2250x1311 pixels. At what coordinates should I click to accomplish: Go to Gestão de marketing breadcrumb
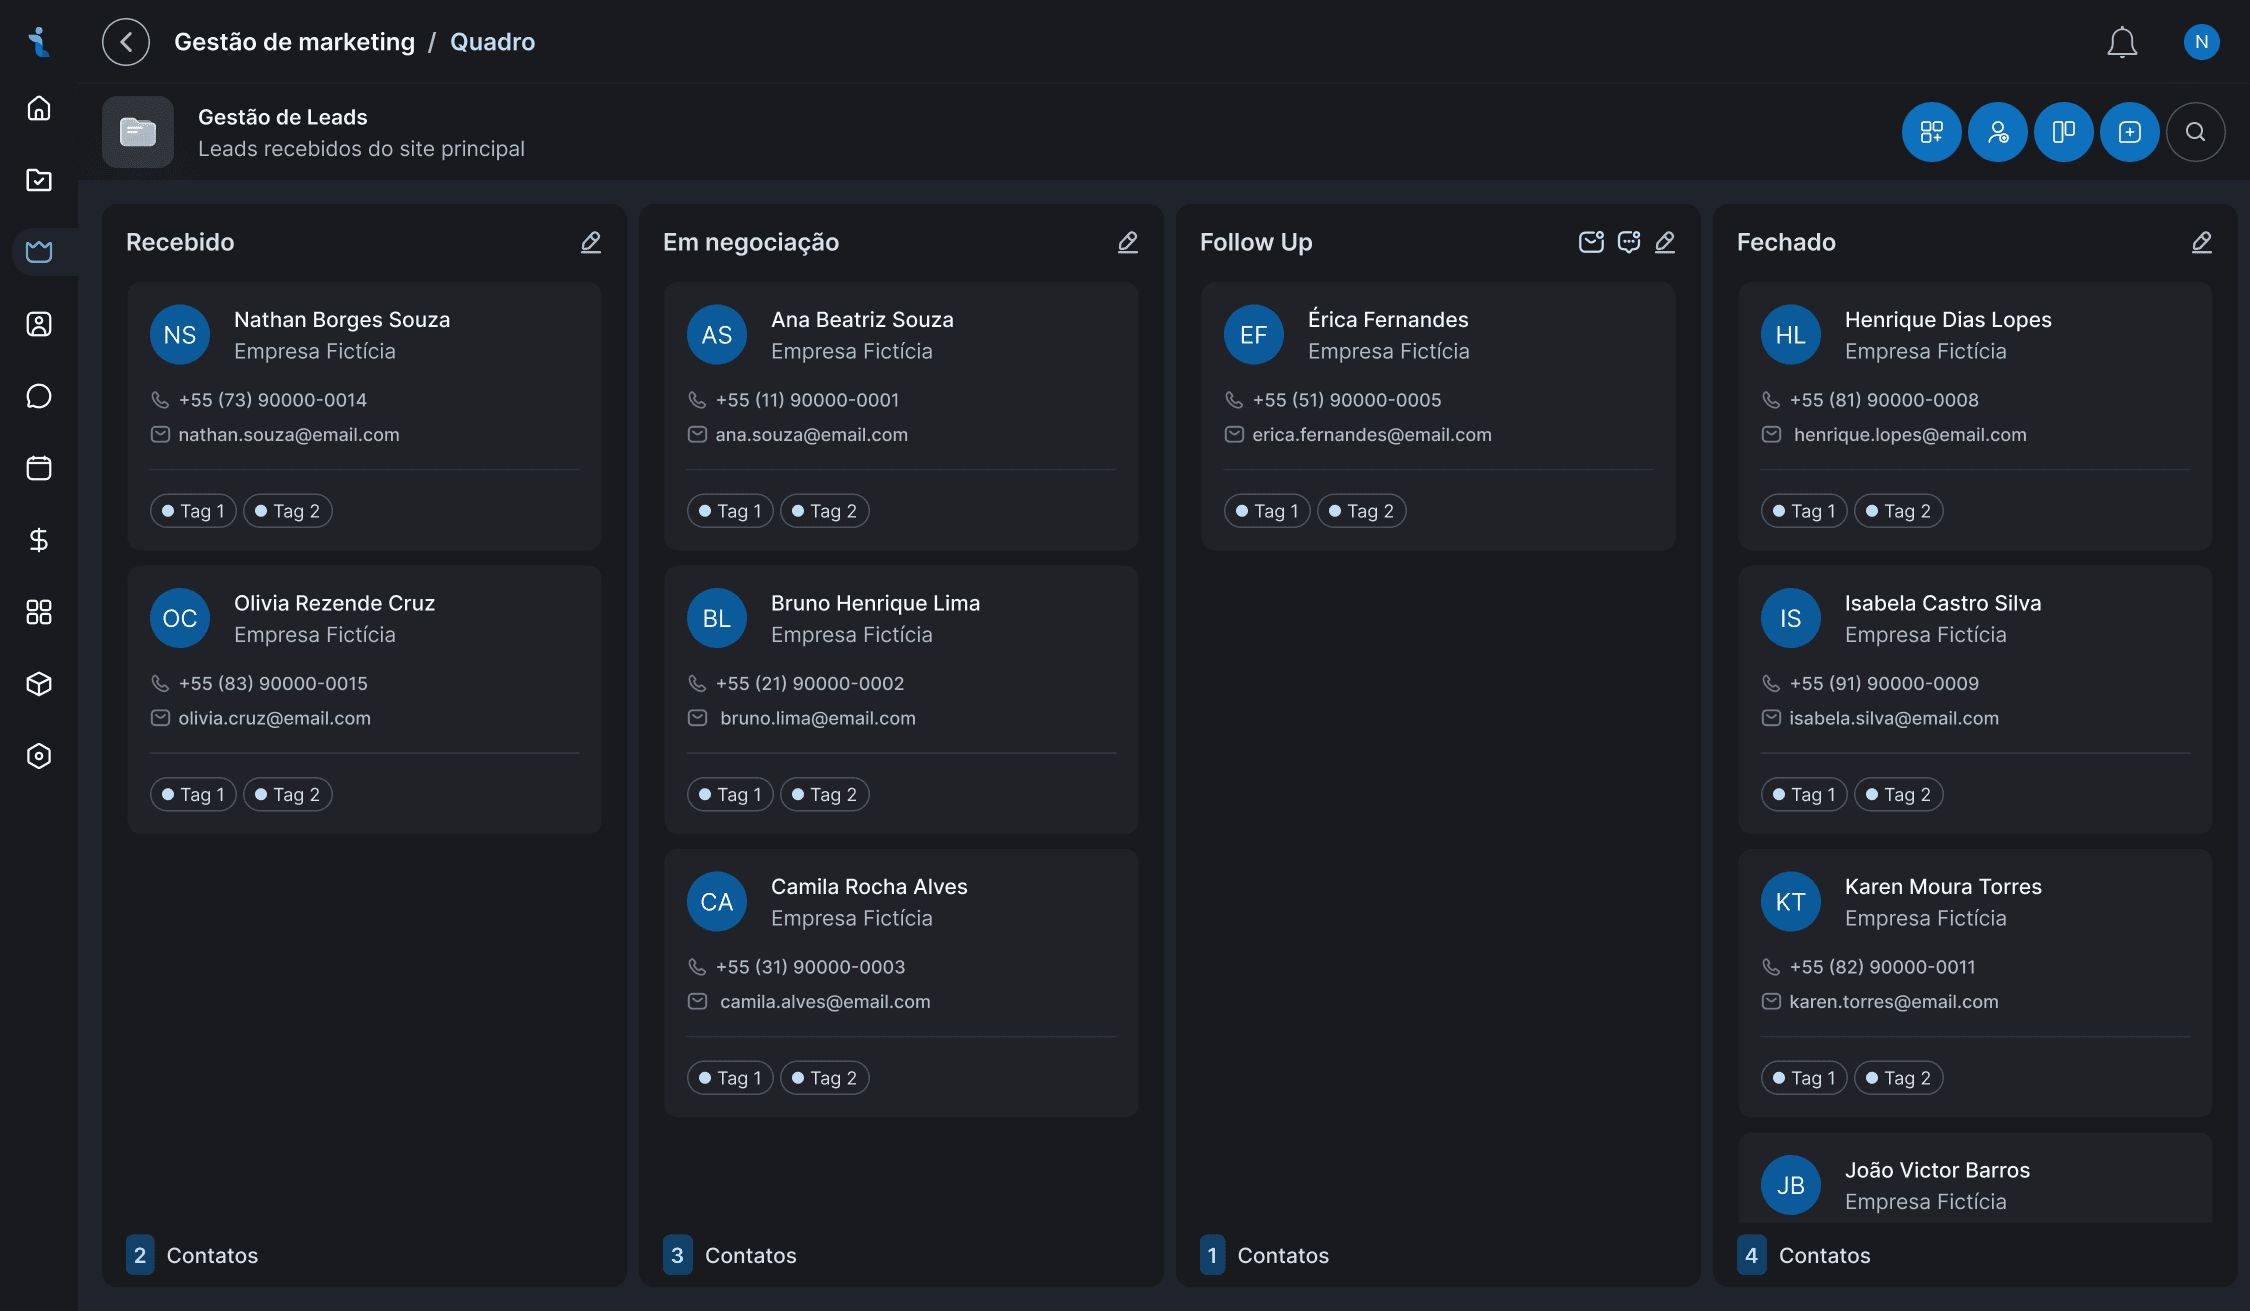click(294, 42)
